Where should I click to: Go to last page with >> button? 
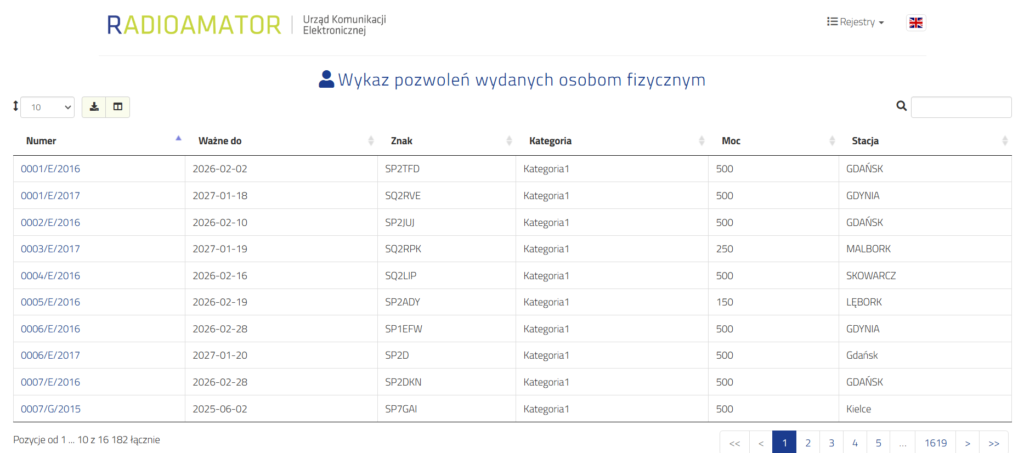994,443
